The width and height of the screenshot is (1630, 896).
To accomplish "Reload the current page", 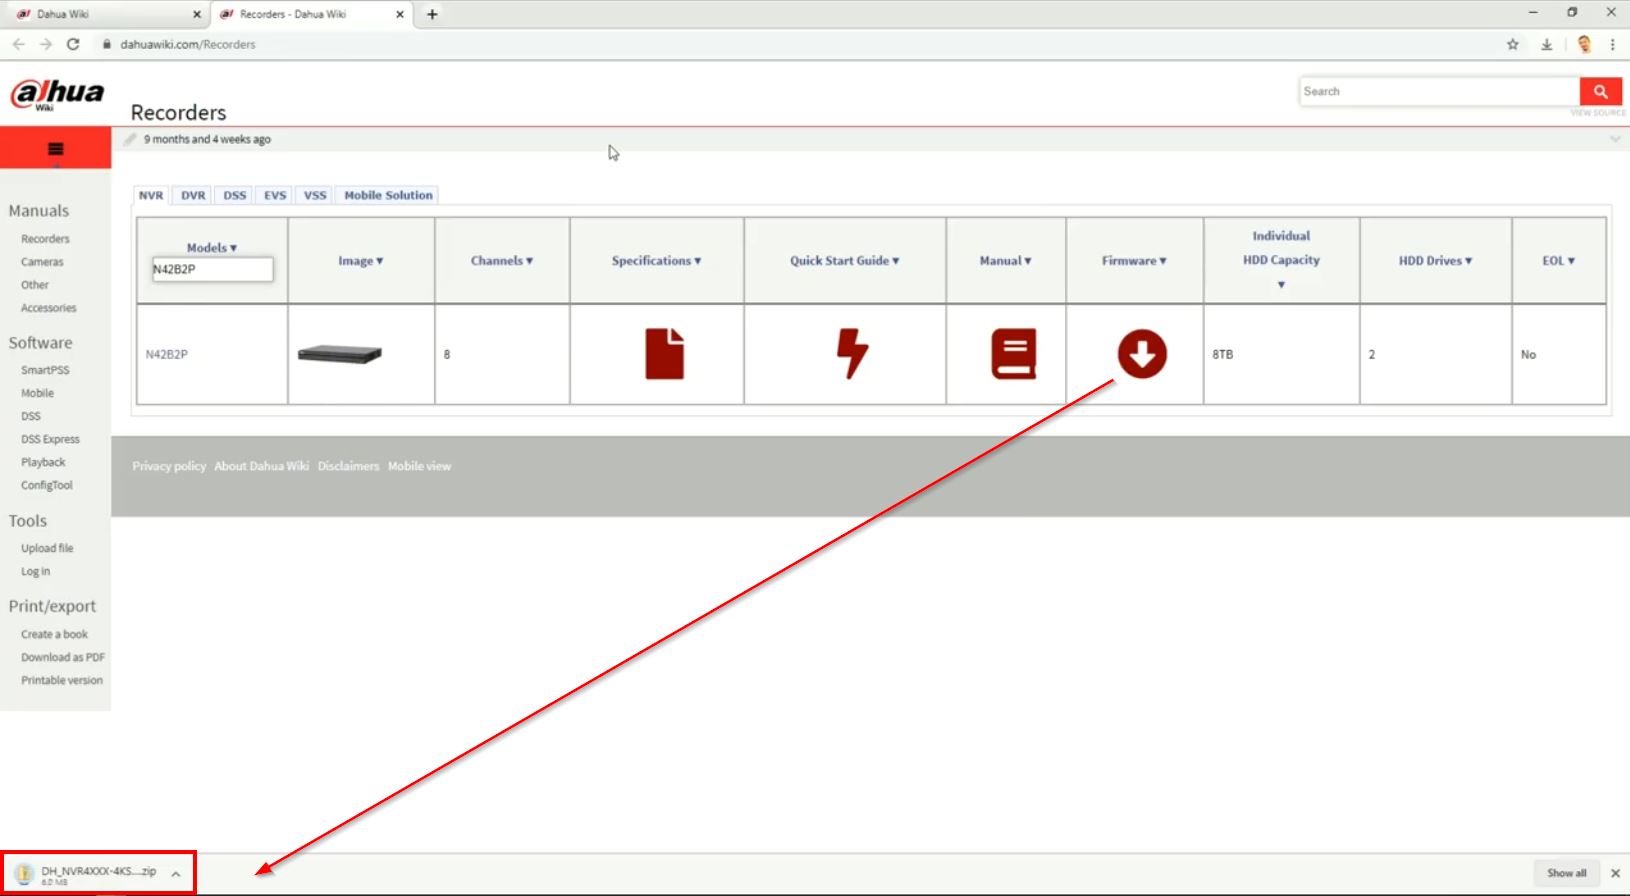I will tap(73, 44).
